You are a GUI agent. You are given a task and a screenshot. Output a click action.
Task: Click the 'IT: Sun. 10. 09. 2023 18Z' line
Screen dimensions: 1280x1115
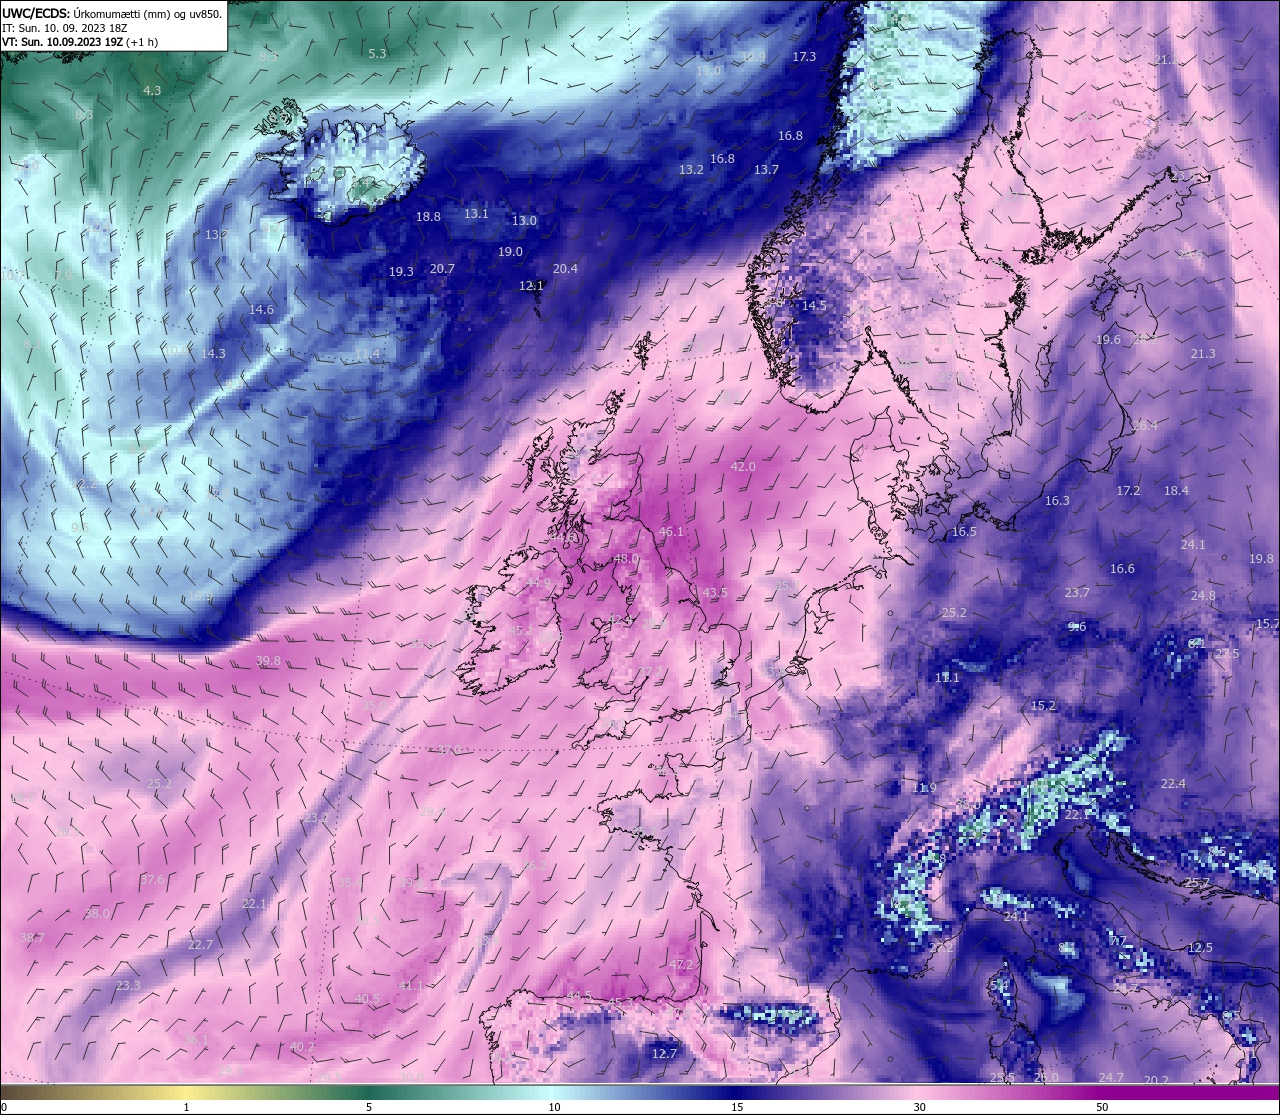click(64, 28)
